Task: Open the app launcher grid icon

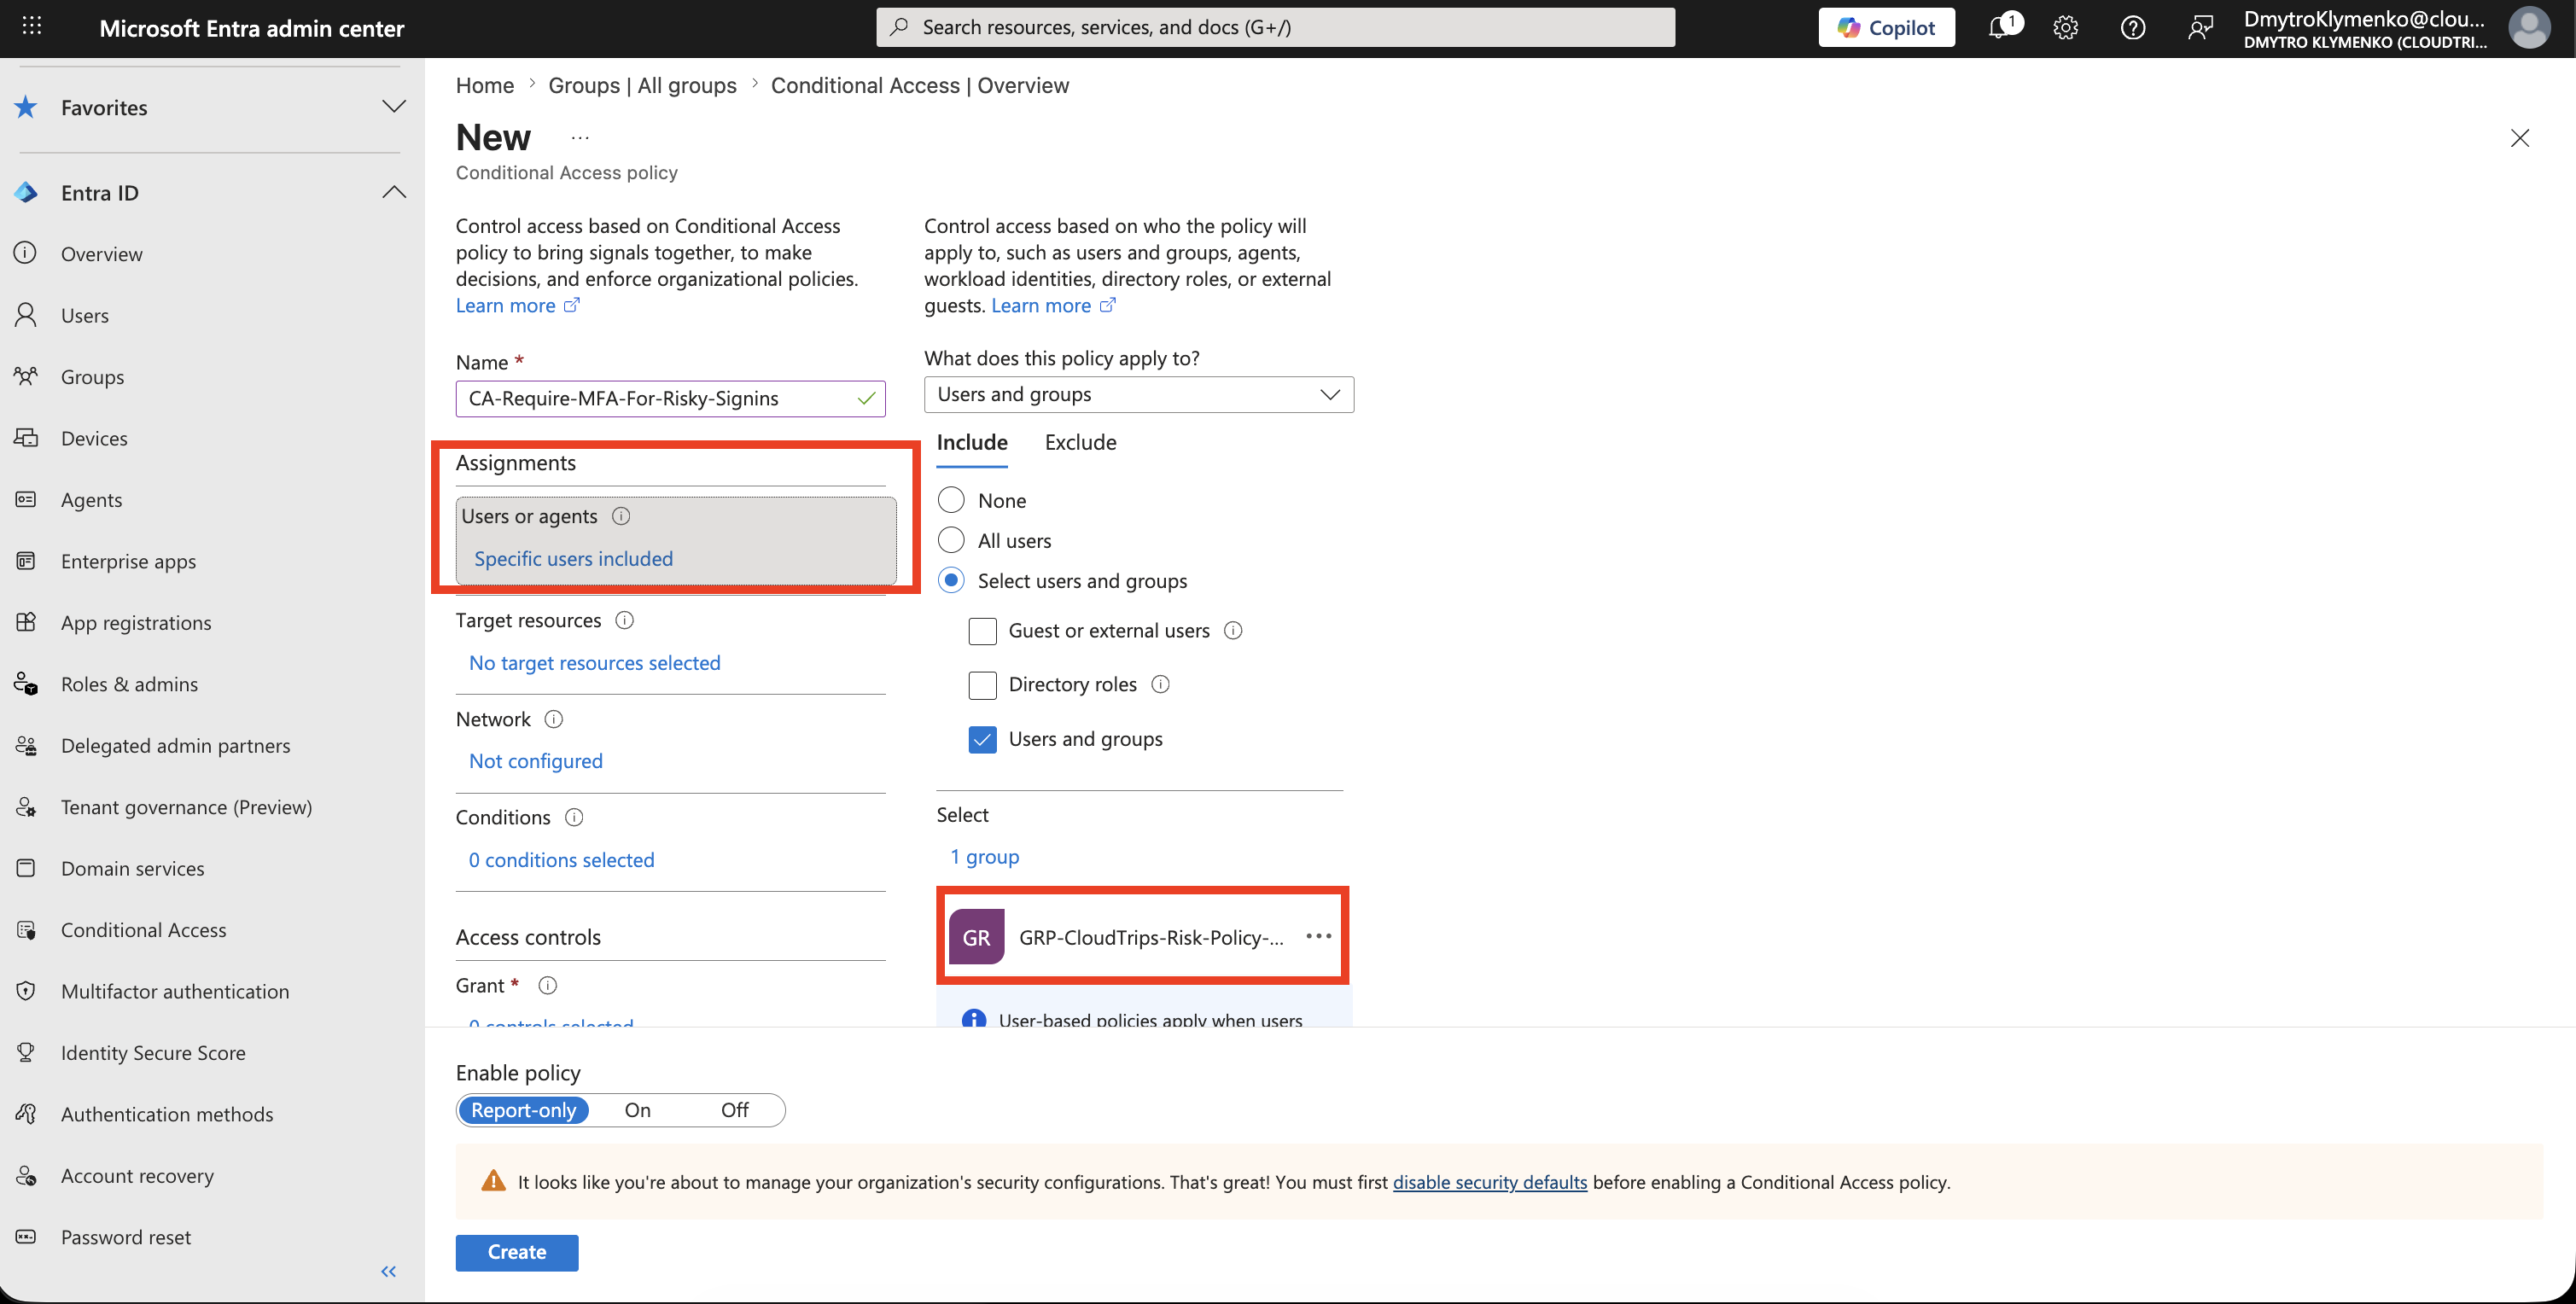Action: pyautogui.click(x=32, y=27)
